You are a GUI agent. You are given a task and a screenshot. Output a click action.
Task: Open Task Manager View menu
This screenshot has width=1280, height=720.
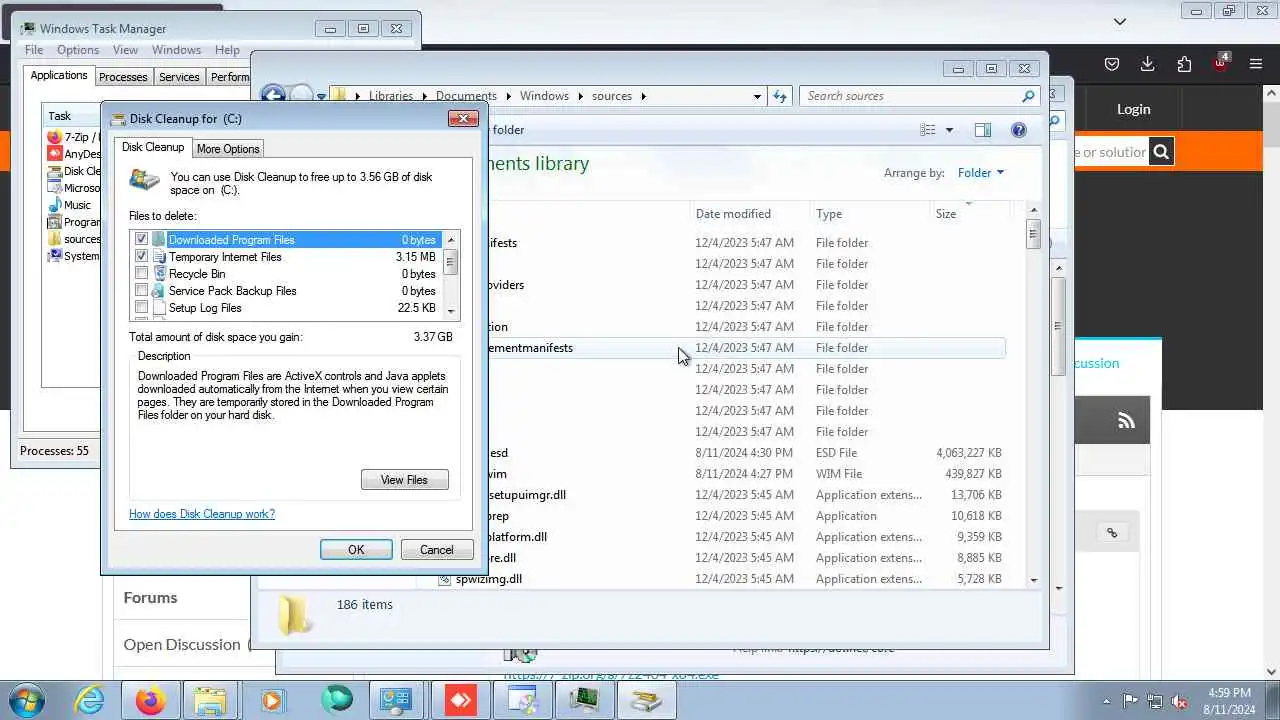tap(125, 50)
